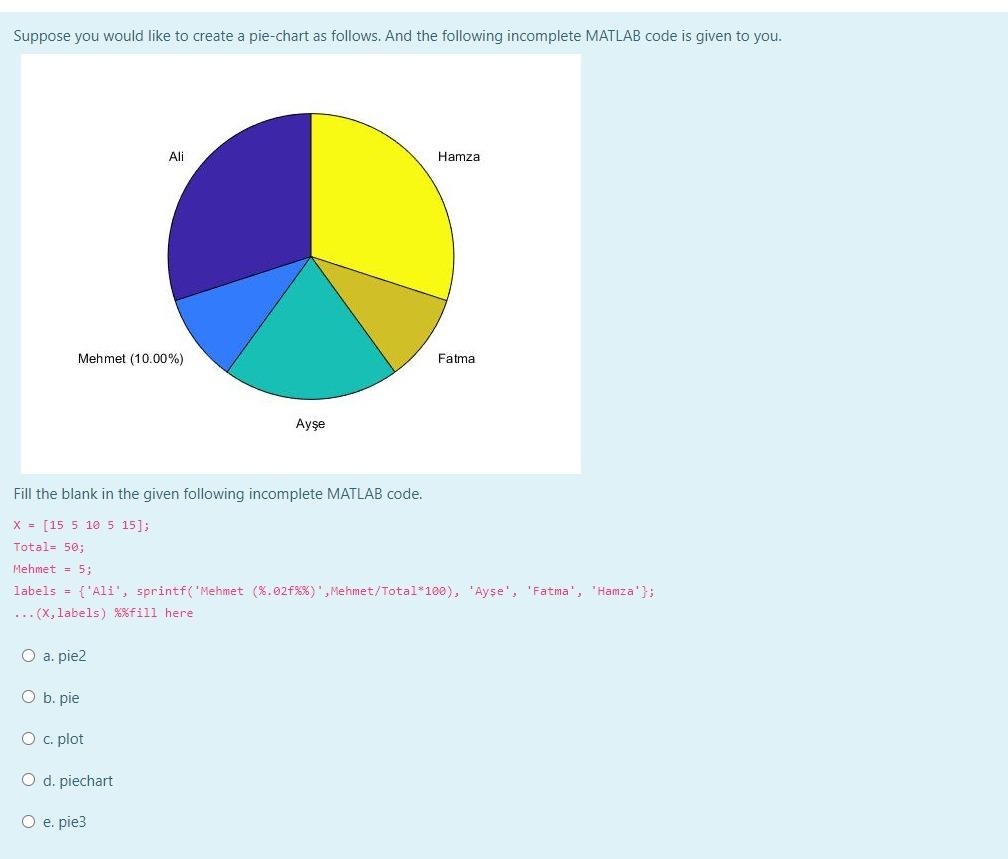Click the "Mehmet (10.00%)" label

[x=131, y=358]
